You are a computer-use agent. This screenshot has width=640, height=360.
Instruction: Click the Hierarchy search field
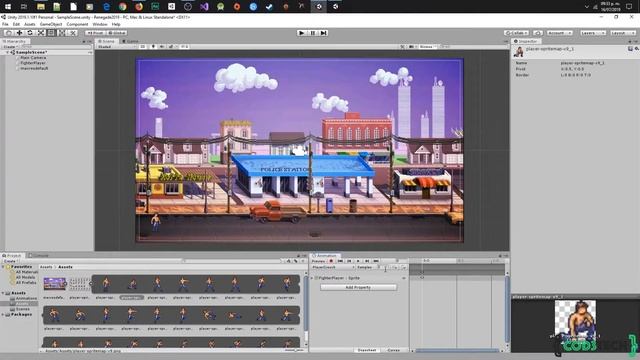coord(55,47)
